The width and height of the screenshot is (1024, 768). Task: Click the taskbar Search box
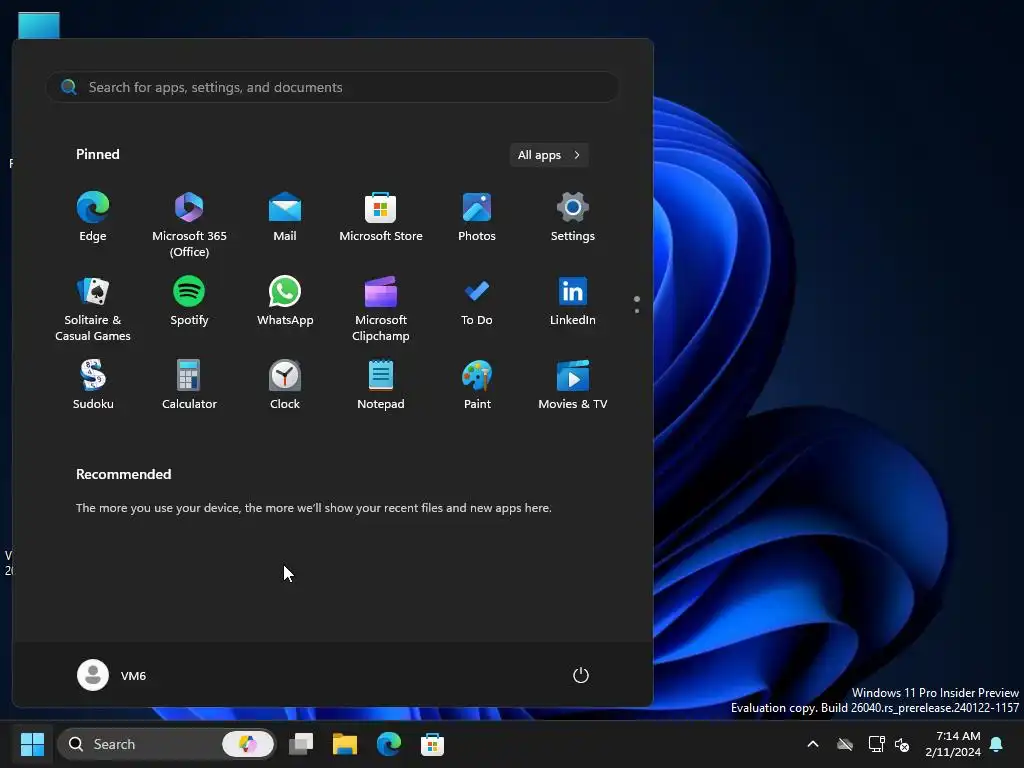point(167,744)
